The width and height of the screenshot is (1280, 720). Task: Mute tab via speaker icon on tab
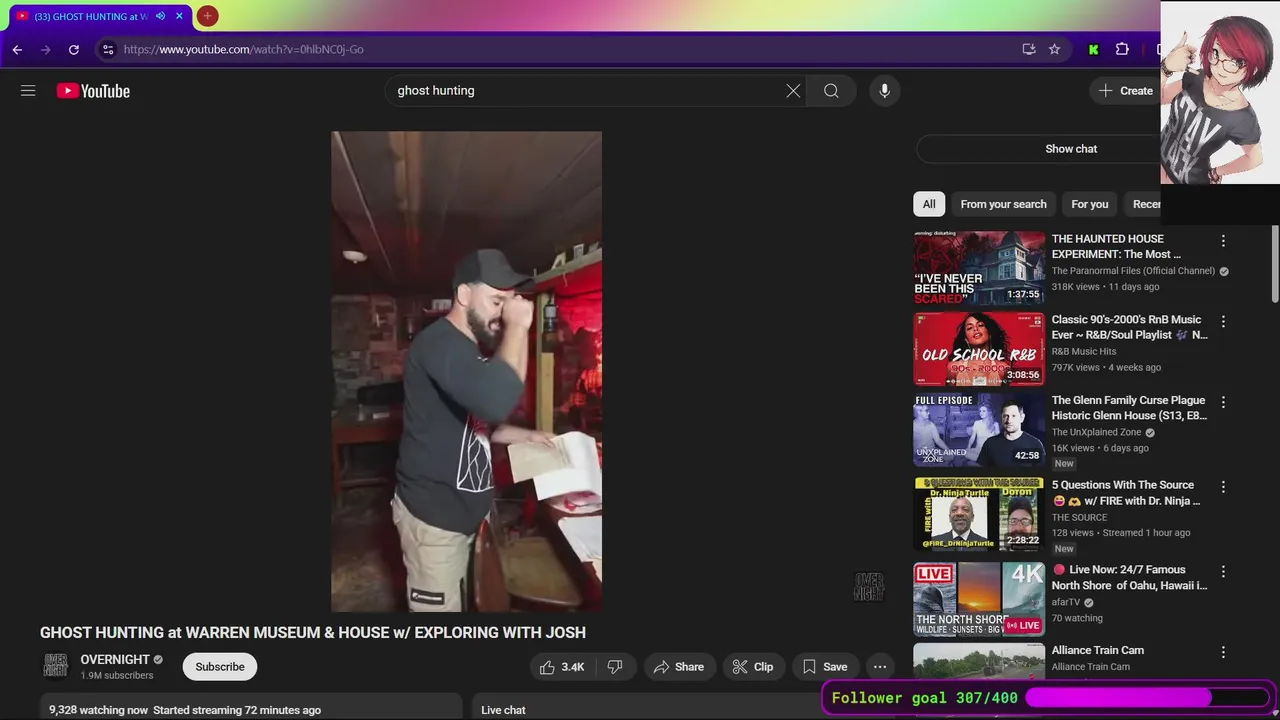click(160, 16)
